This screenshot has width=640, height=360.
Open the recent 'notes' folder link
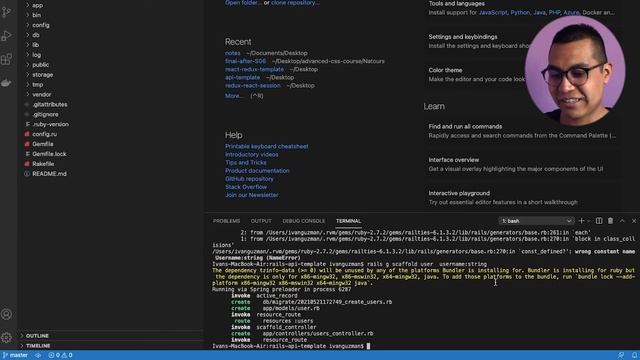point(233,53)
